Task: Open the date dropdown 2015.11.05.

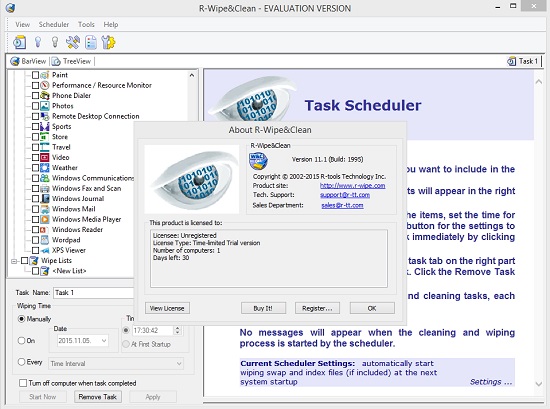Action: 104,341
